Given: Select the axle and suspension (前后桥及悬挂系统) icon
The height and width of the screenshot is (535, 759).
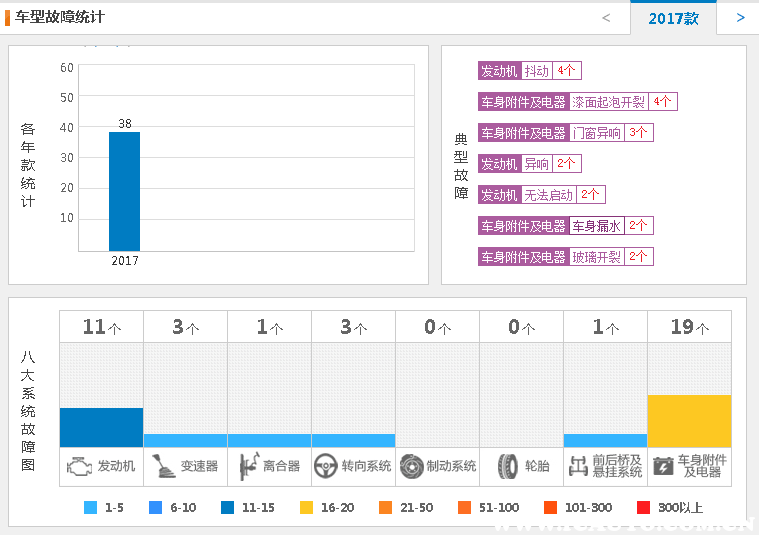Looking at the screenshot, I should [x=579, y=466].
